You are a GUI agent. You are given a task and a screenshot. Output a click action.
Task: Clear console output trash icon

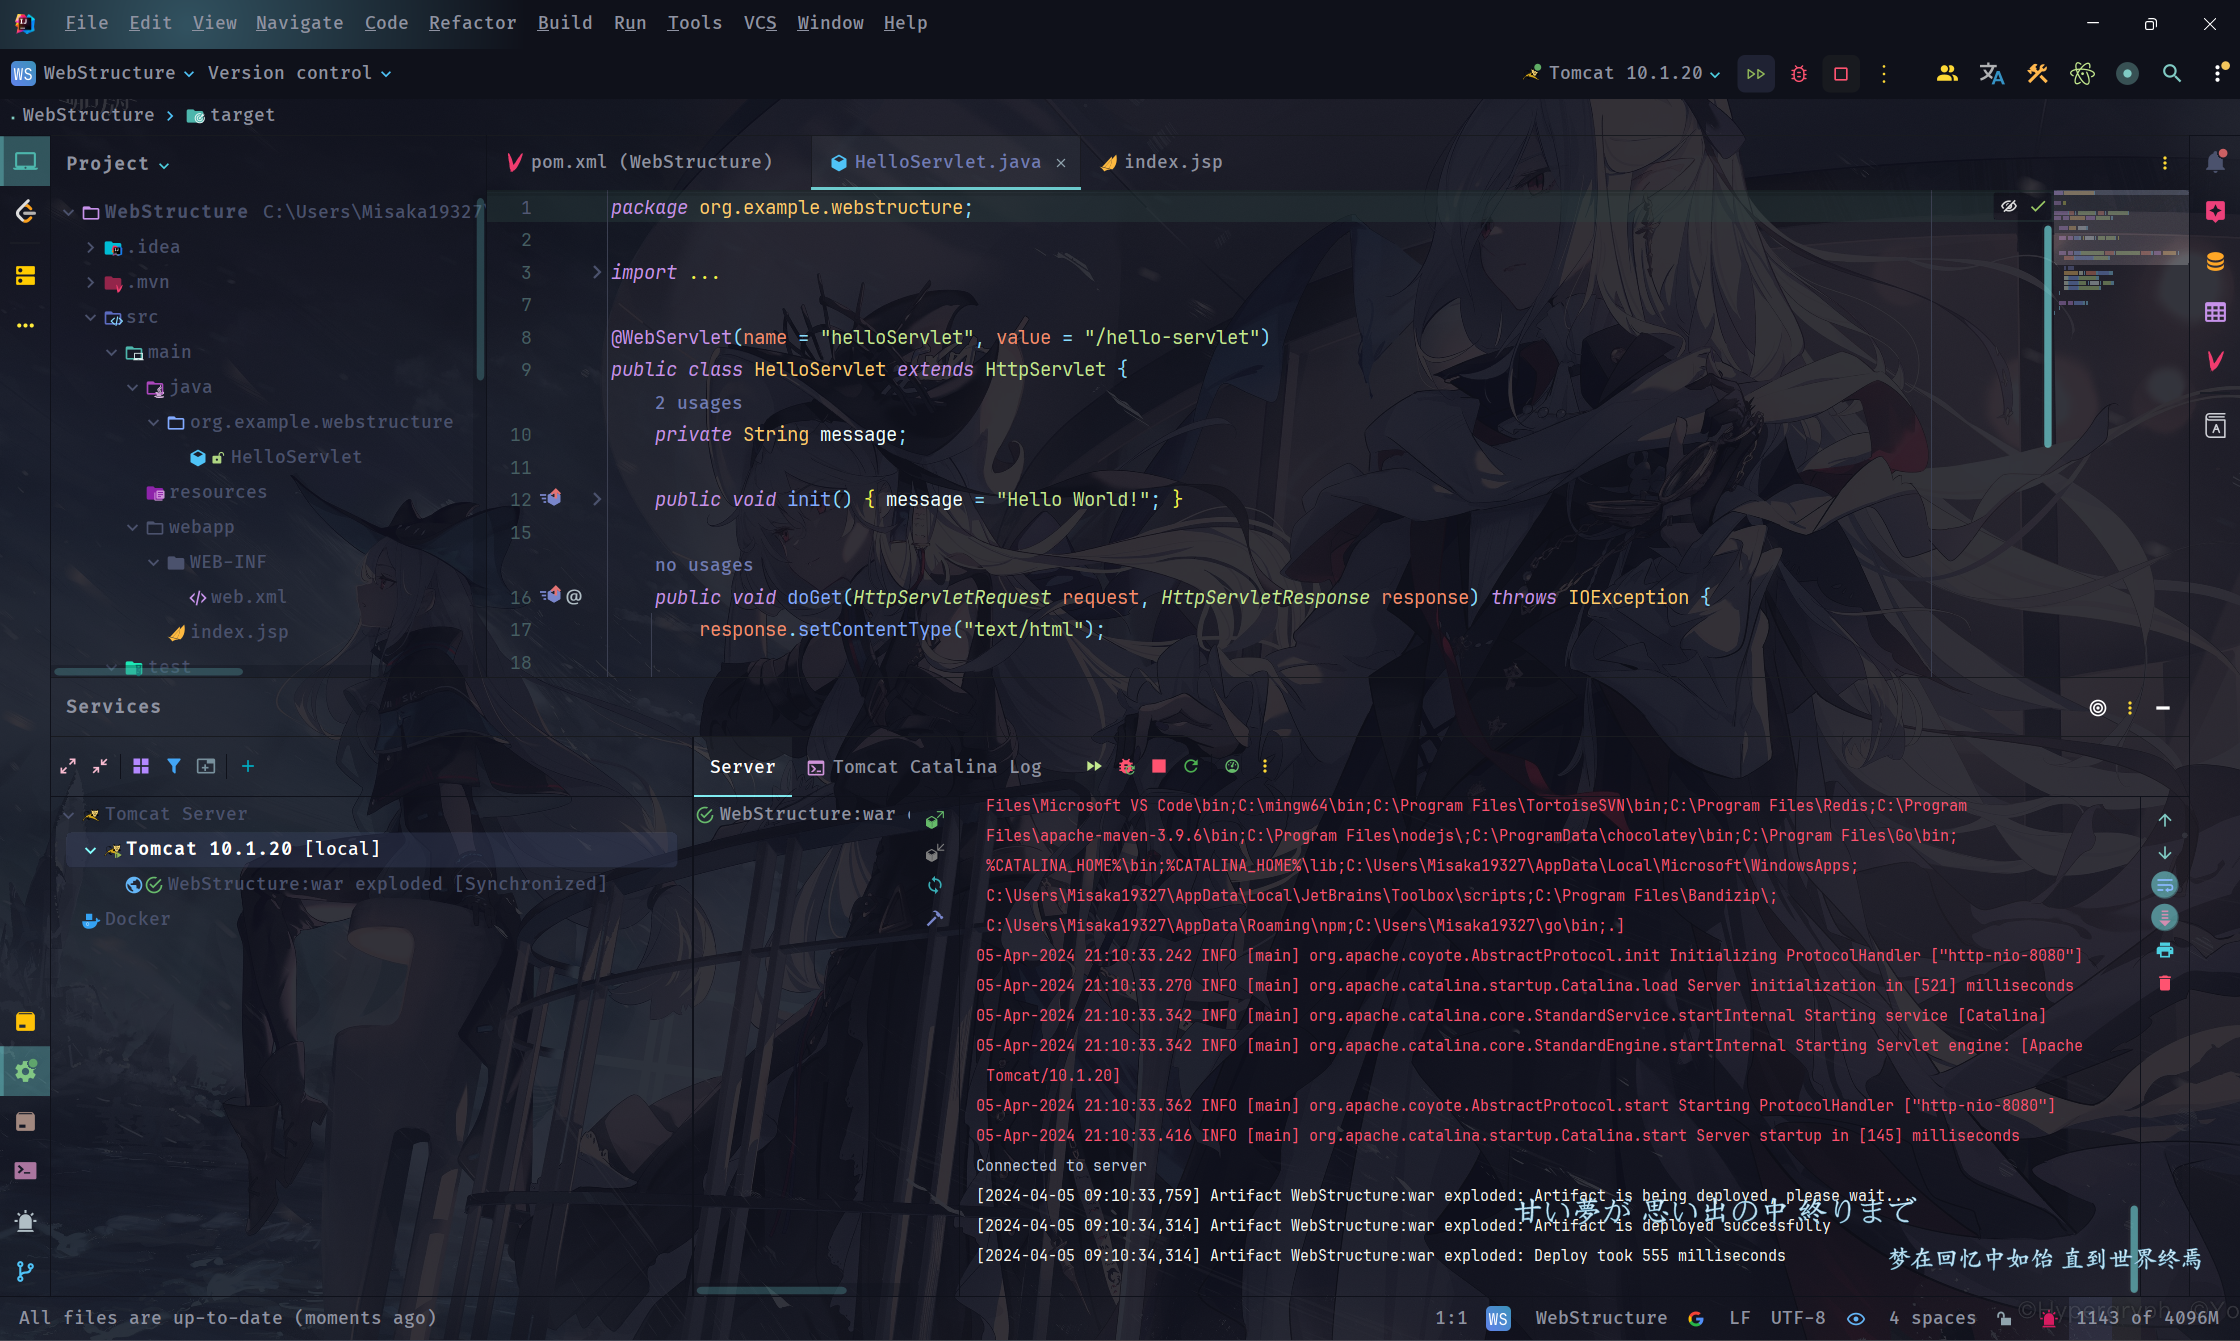(x=2165, y=984)
